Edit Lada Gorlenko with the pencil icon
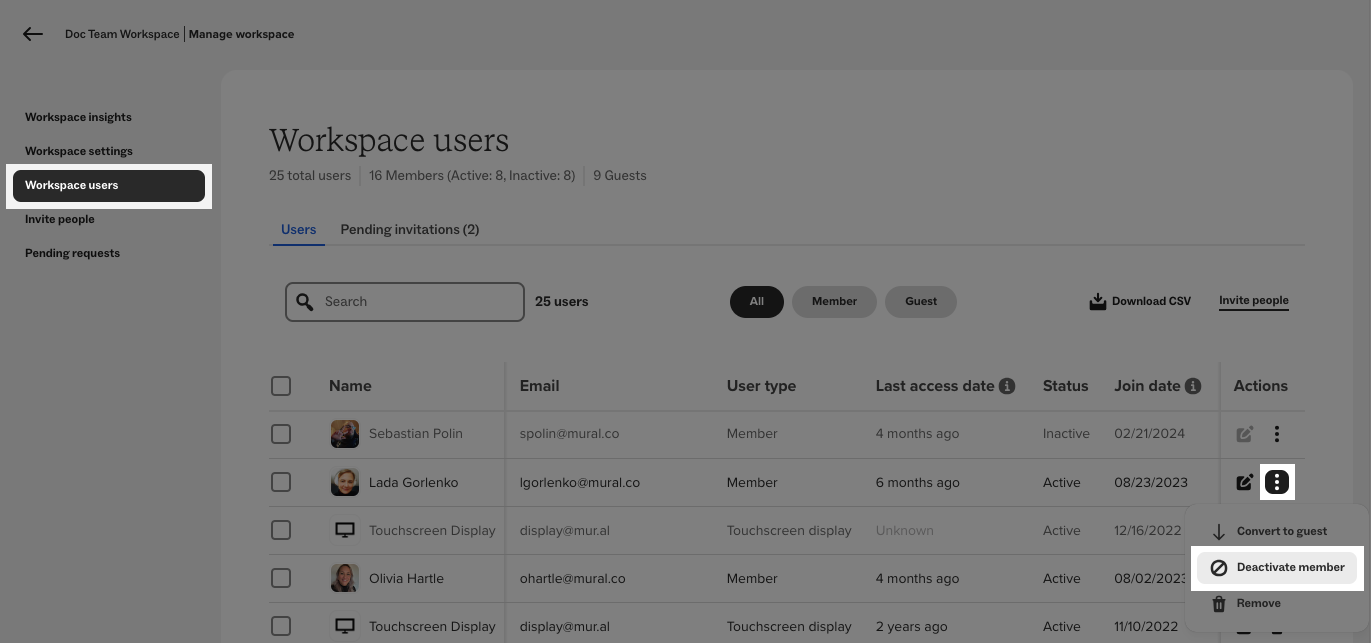The image size is (1371, 643). click(x=1244, y=482)
